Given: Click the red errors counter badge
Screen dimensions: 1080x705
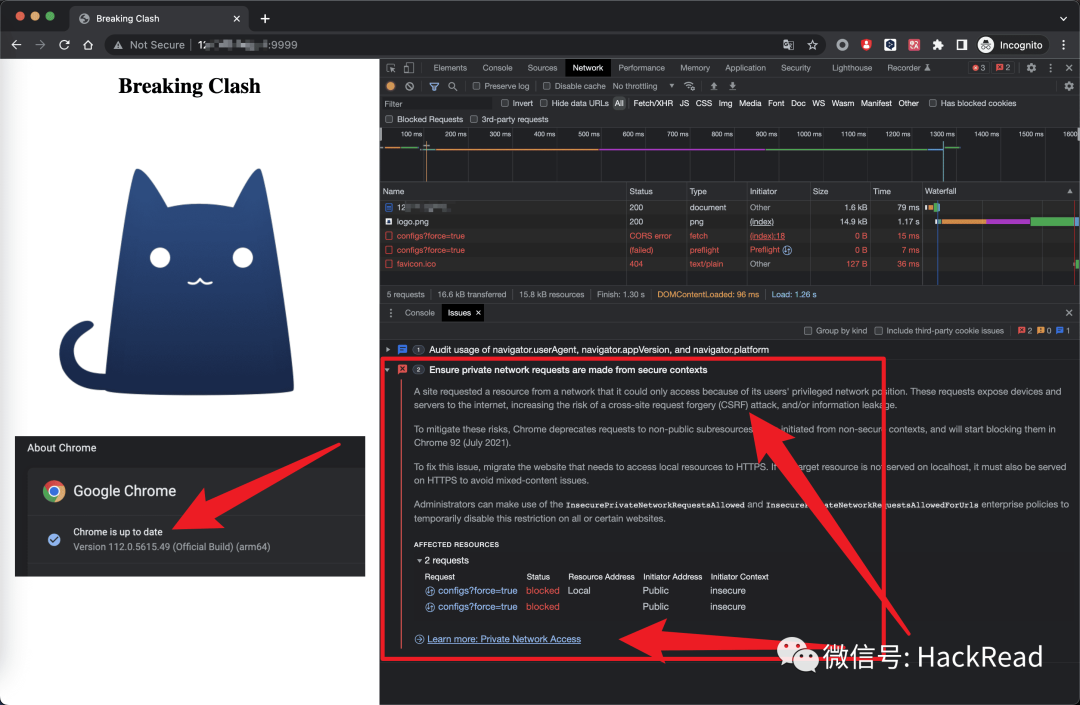Looking at the screenshot, I should [x=978, y=68].
